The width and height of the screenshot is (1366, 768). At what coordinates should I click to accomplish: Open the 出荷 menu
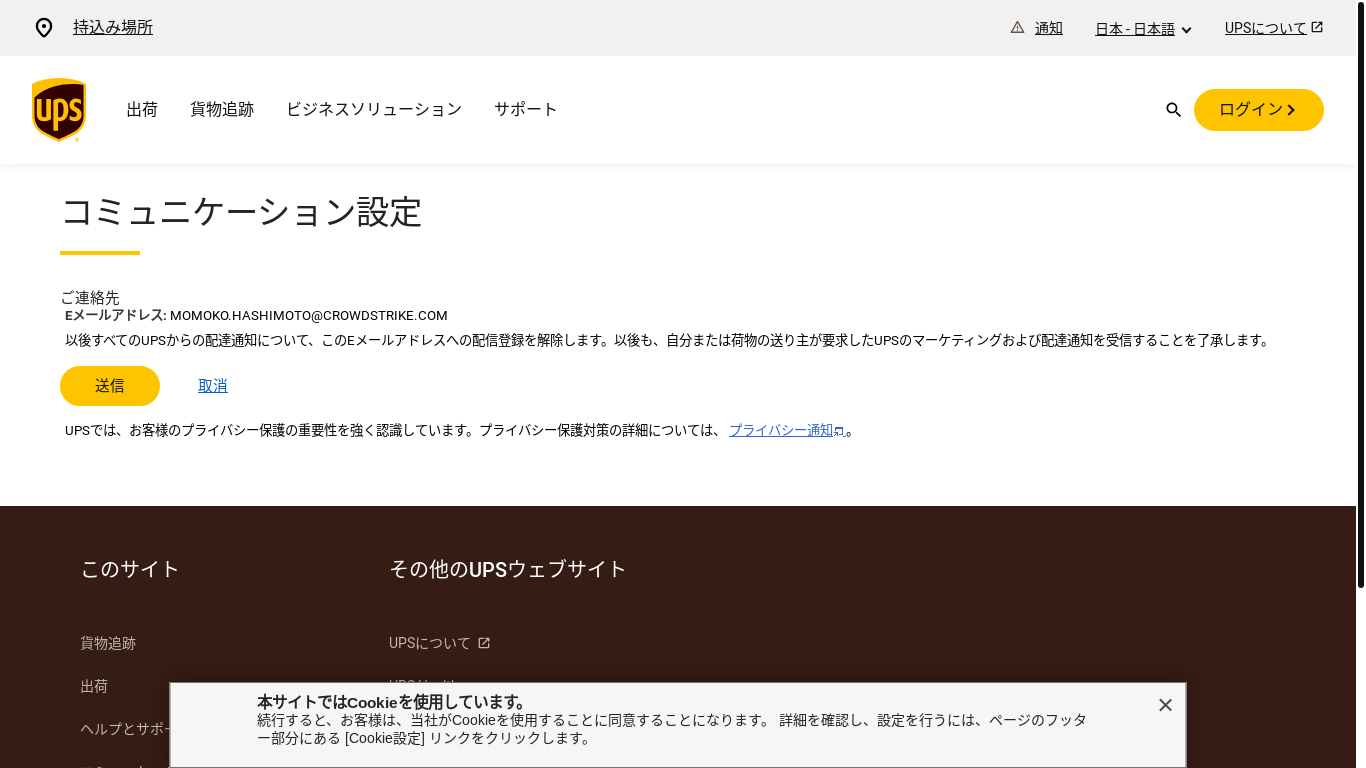tap(142, 110)
